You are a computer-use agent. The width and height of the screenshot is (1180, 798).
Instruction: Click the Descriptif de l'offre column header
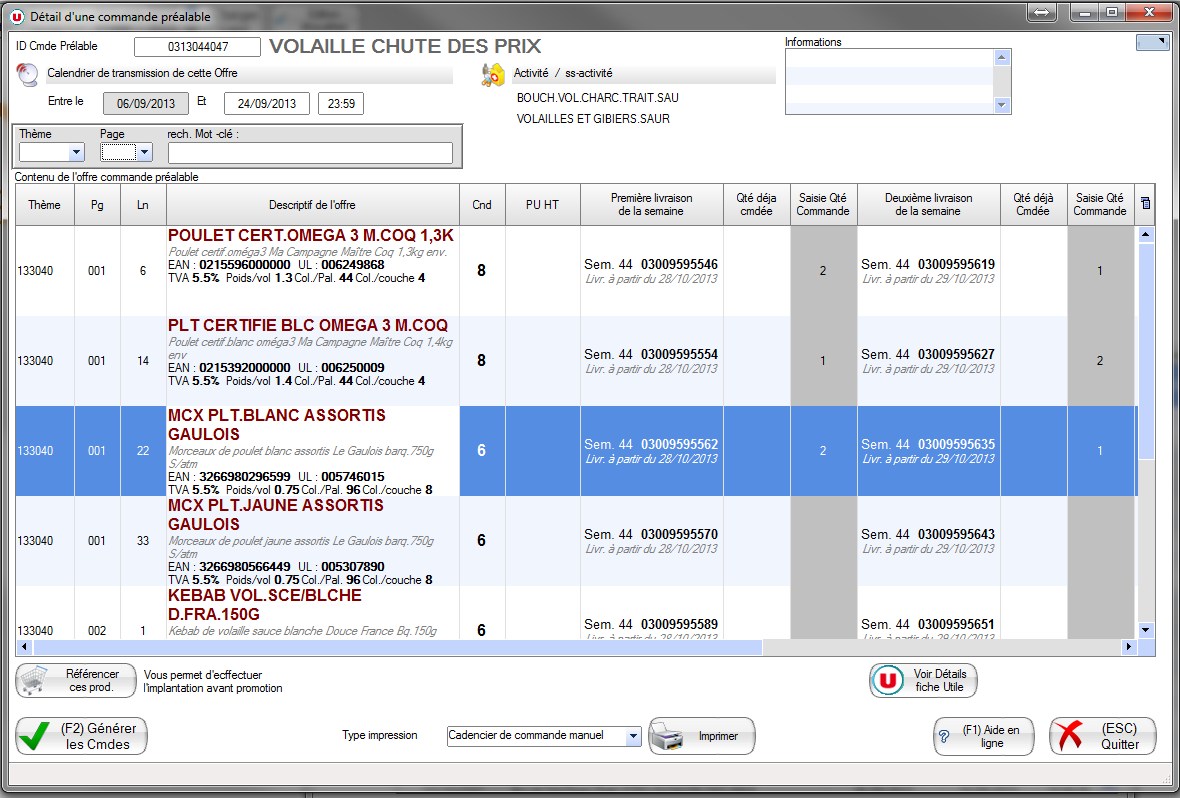coord(312,204)
